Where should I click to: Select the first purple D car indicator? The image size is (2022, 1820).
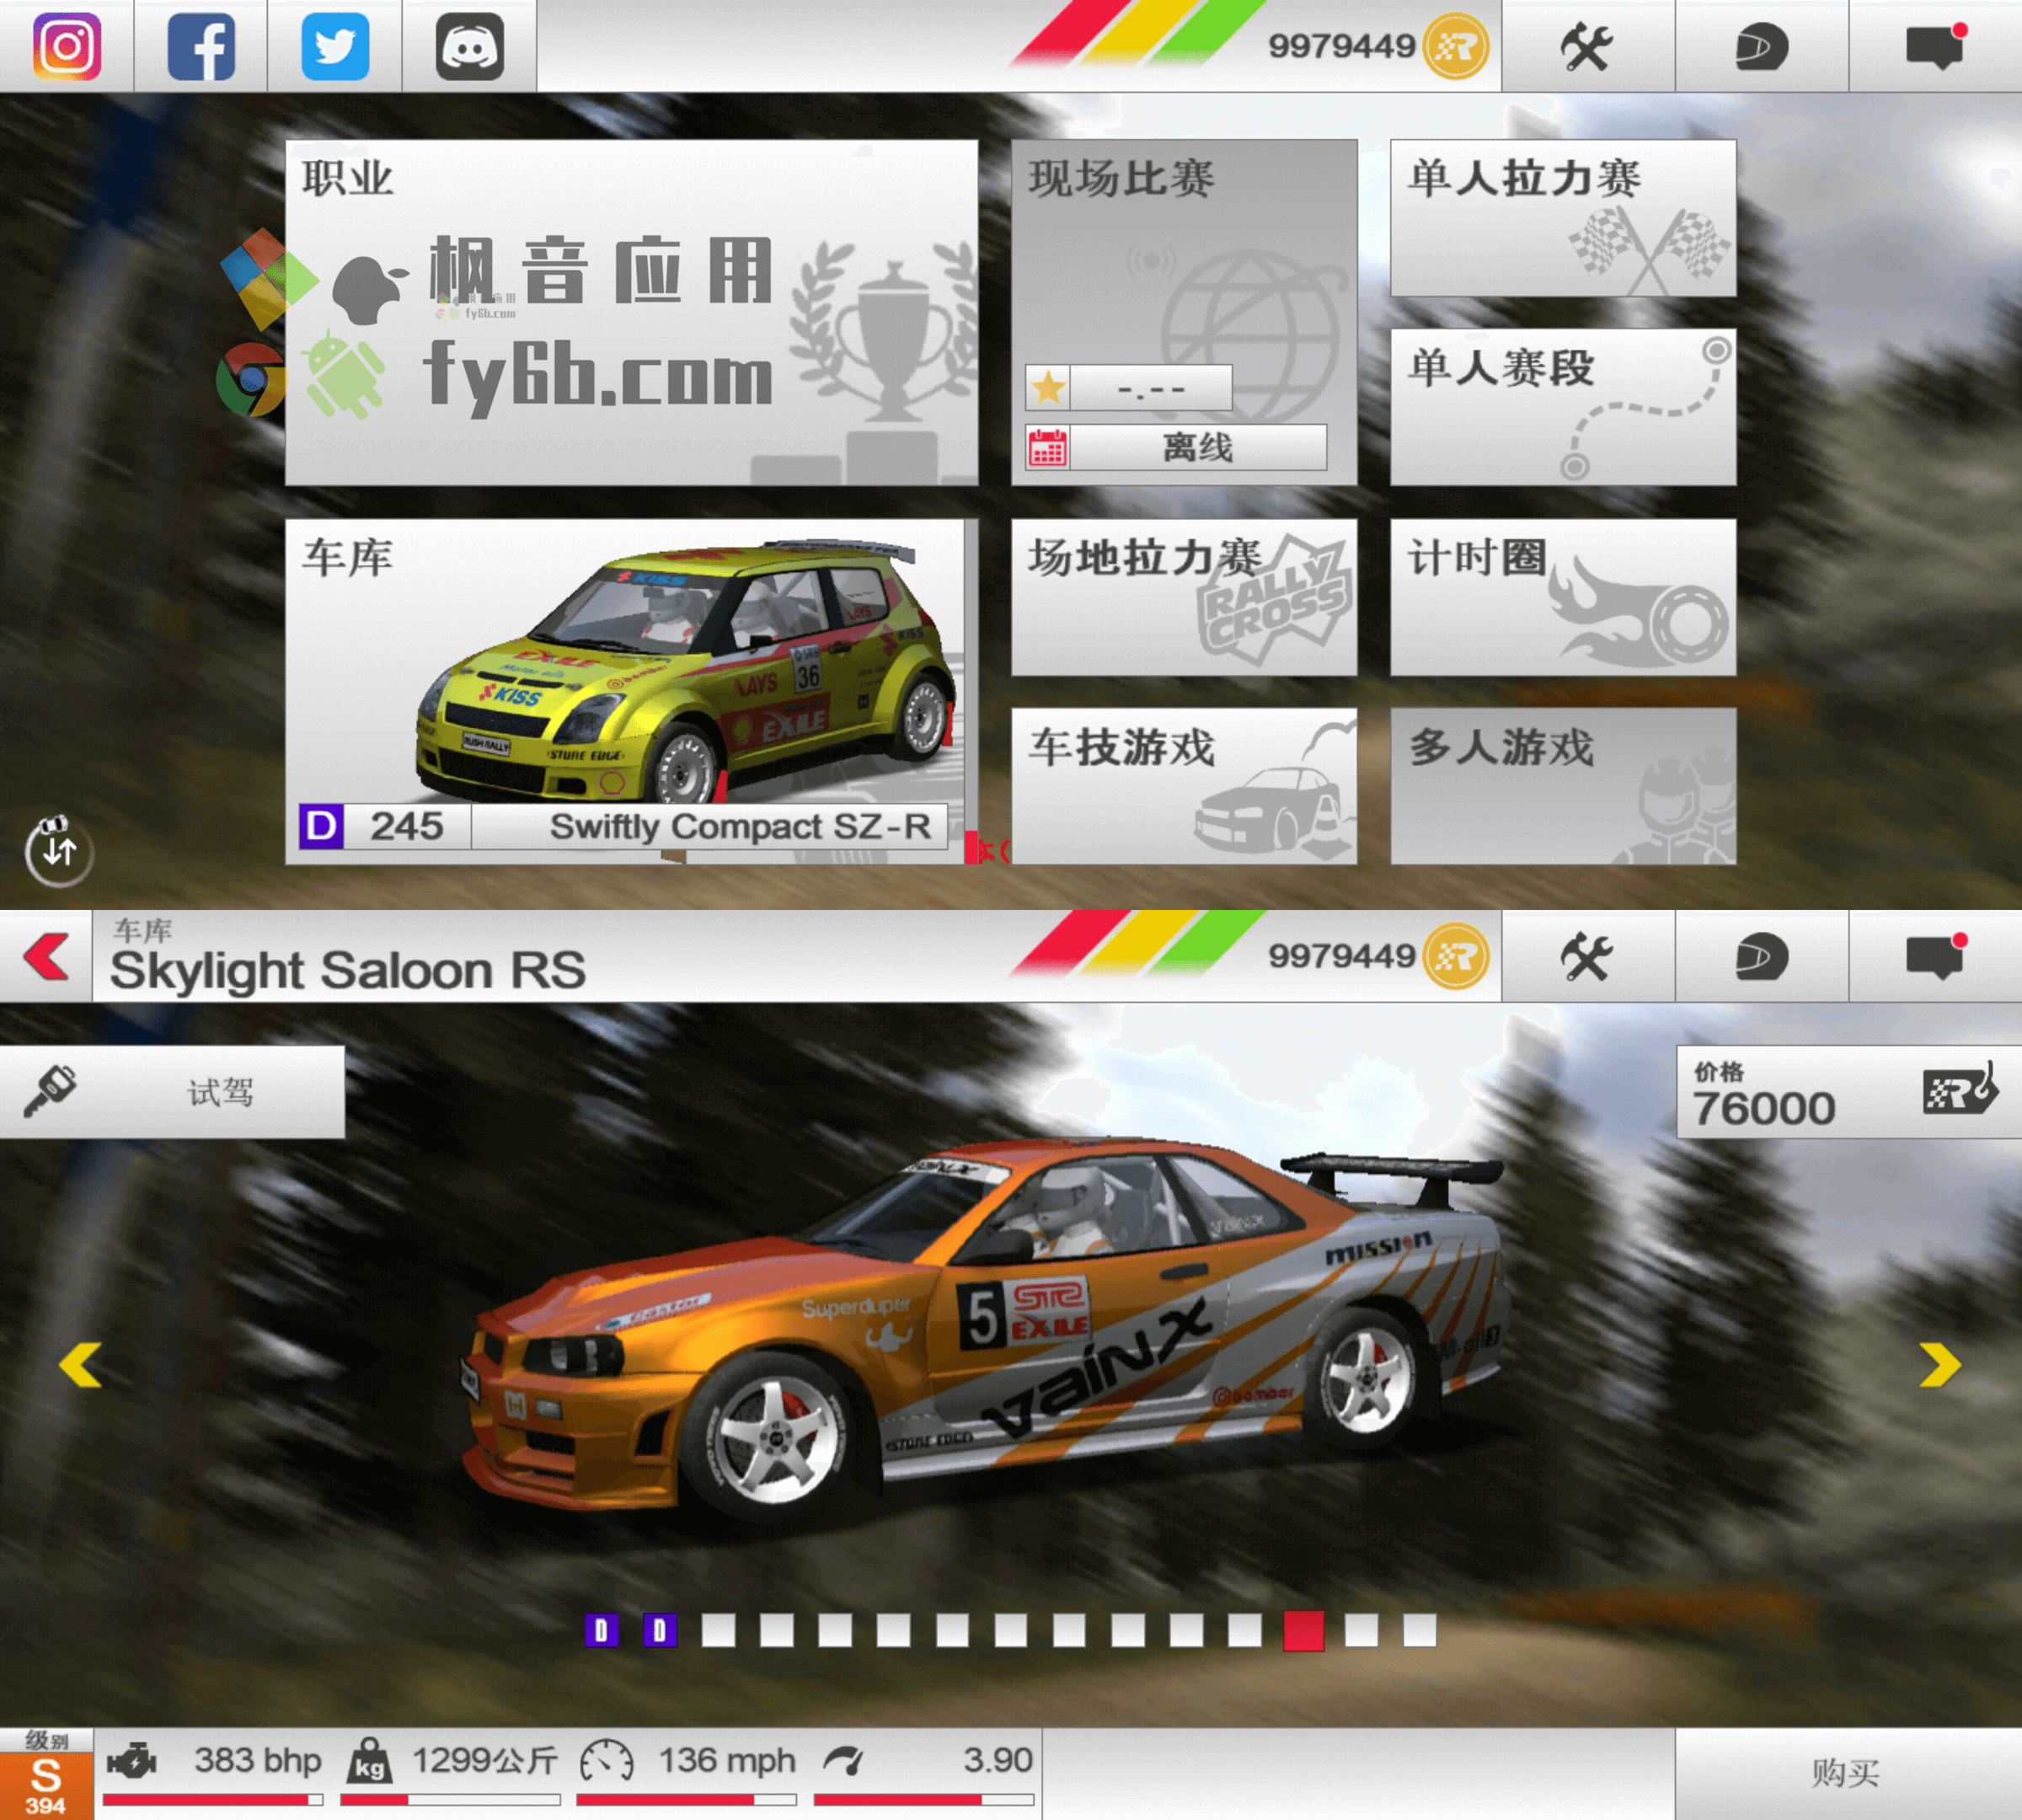click(x=601, y=1631)
